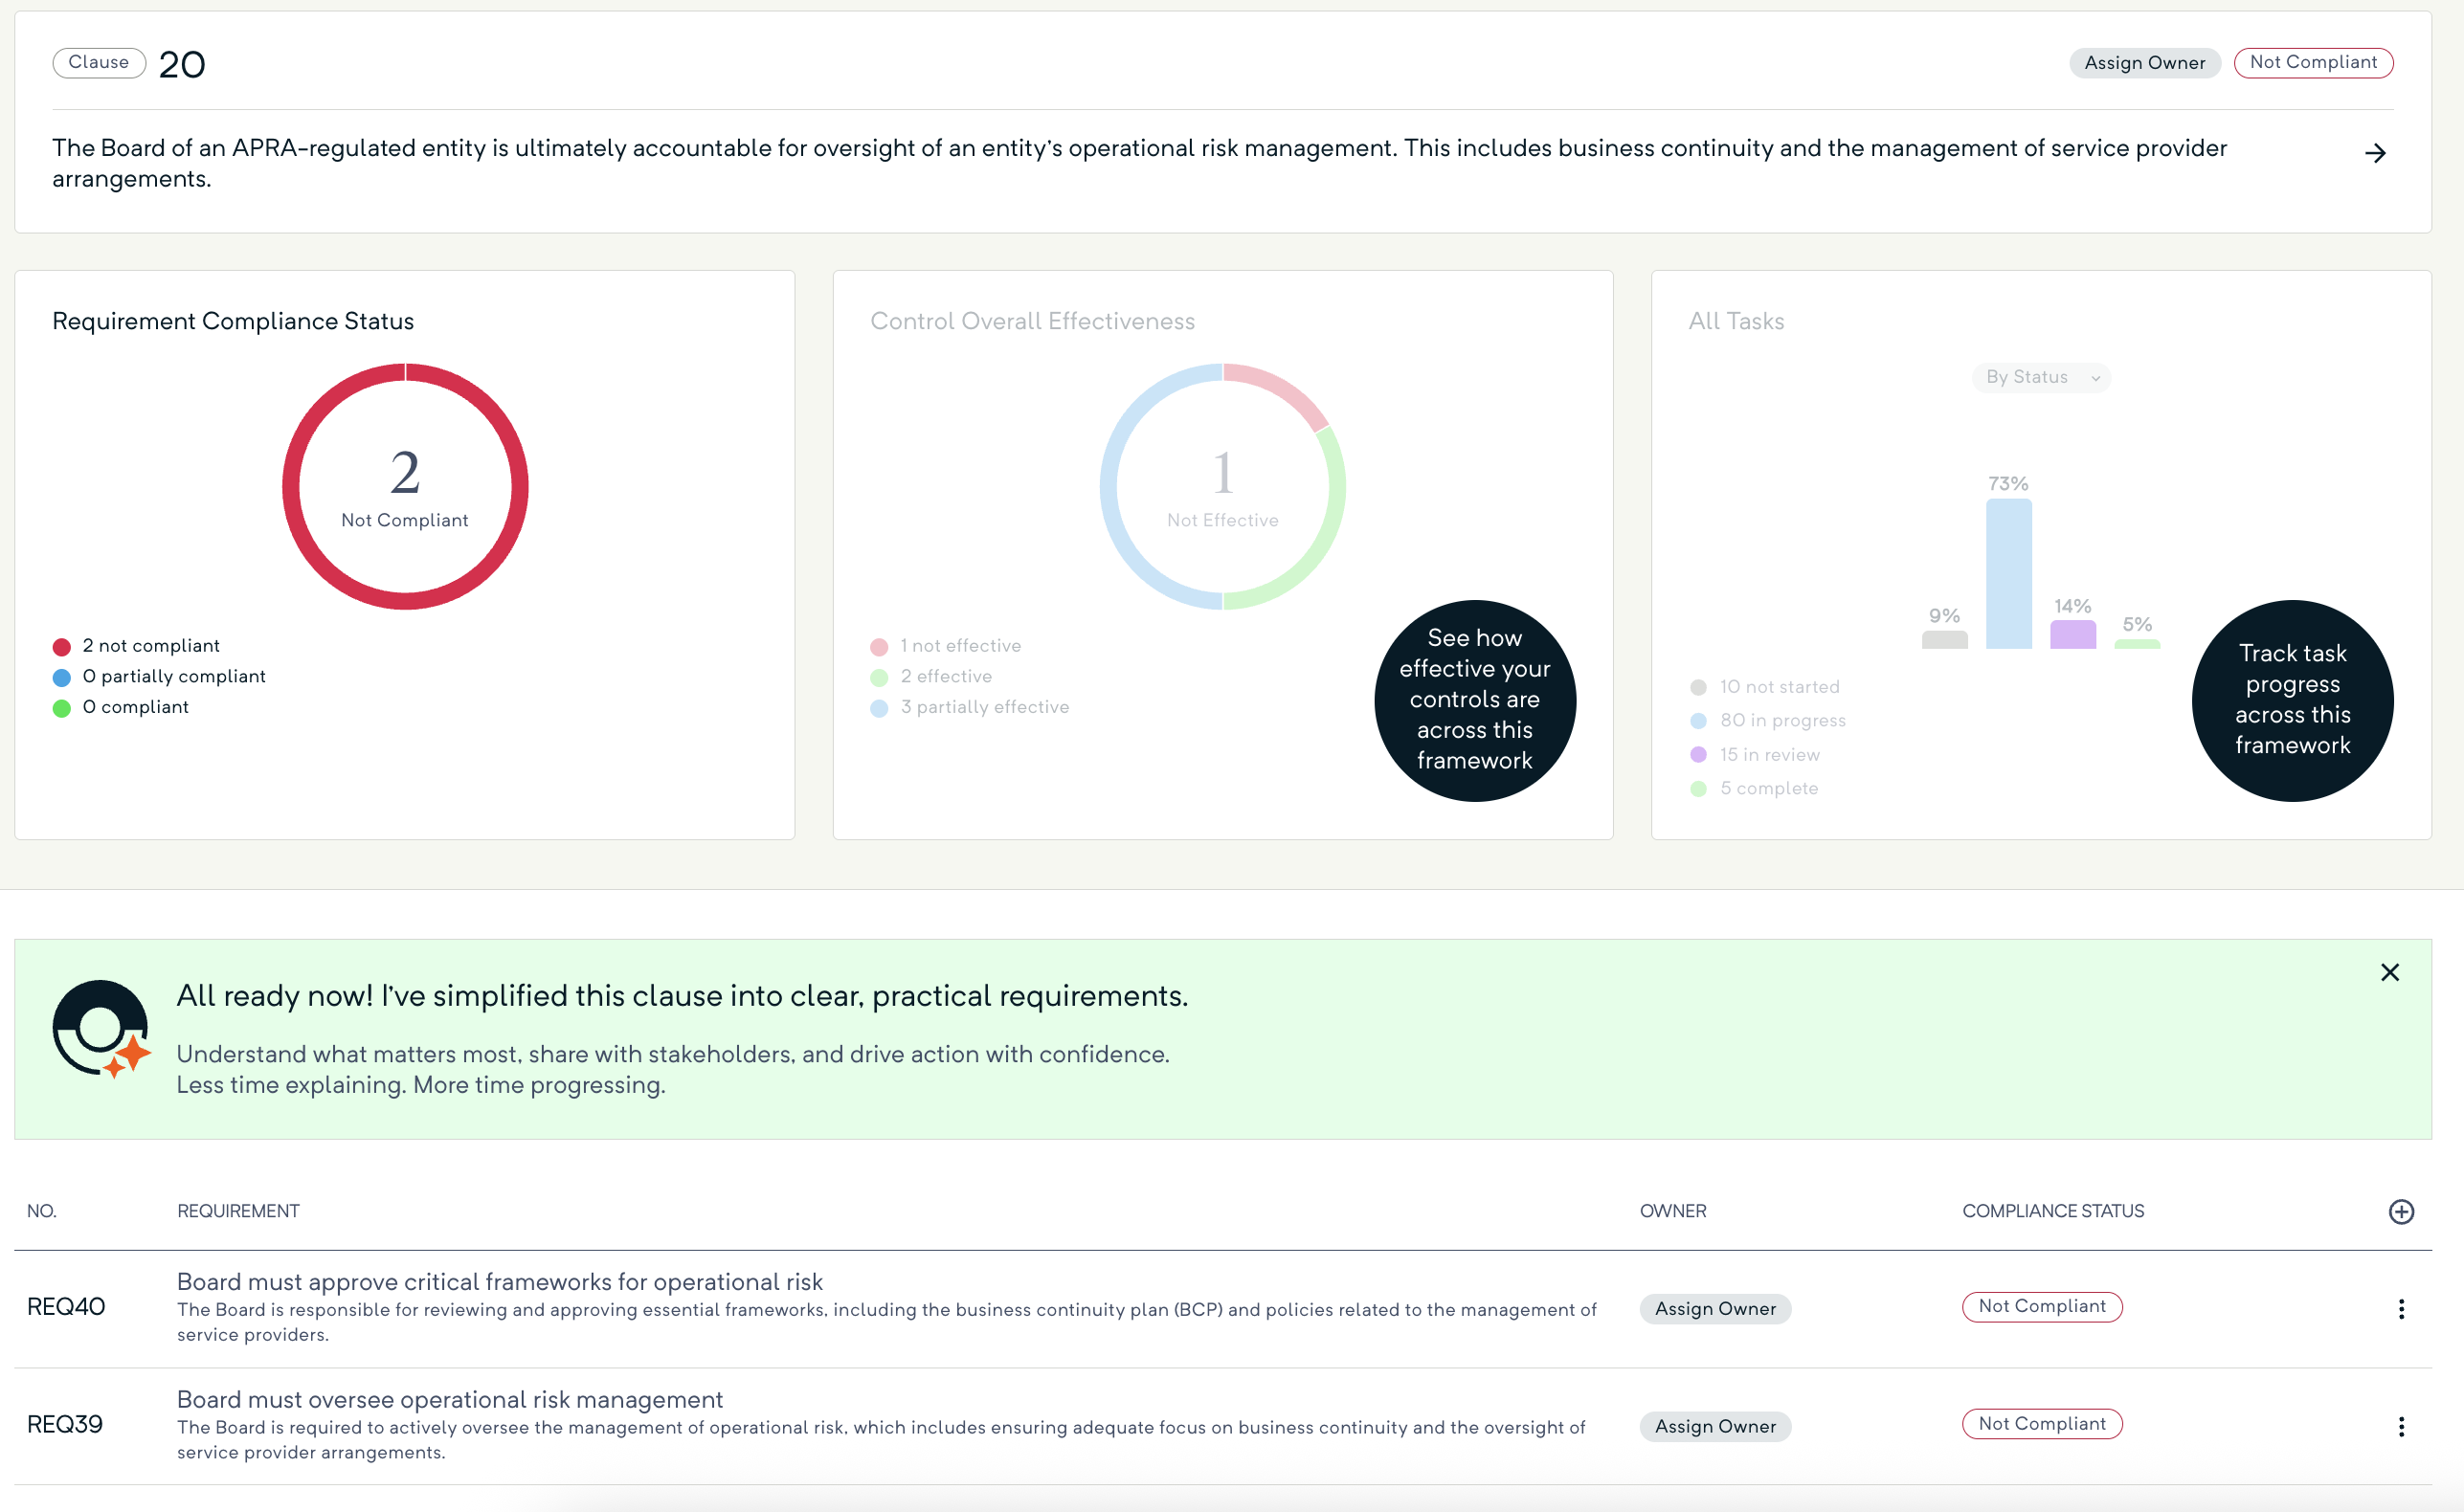This screenshot has width=2464, height=1512.
Task: Click the 73% in-progress bar
Action: tap(2007, 574)
